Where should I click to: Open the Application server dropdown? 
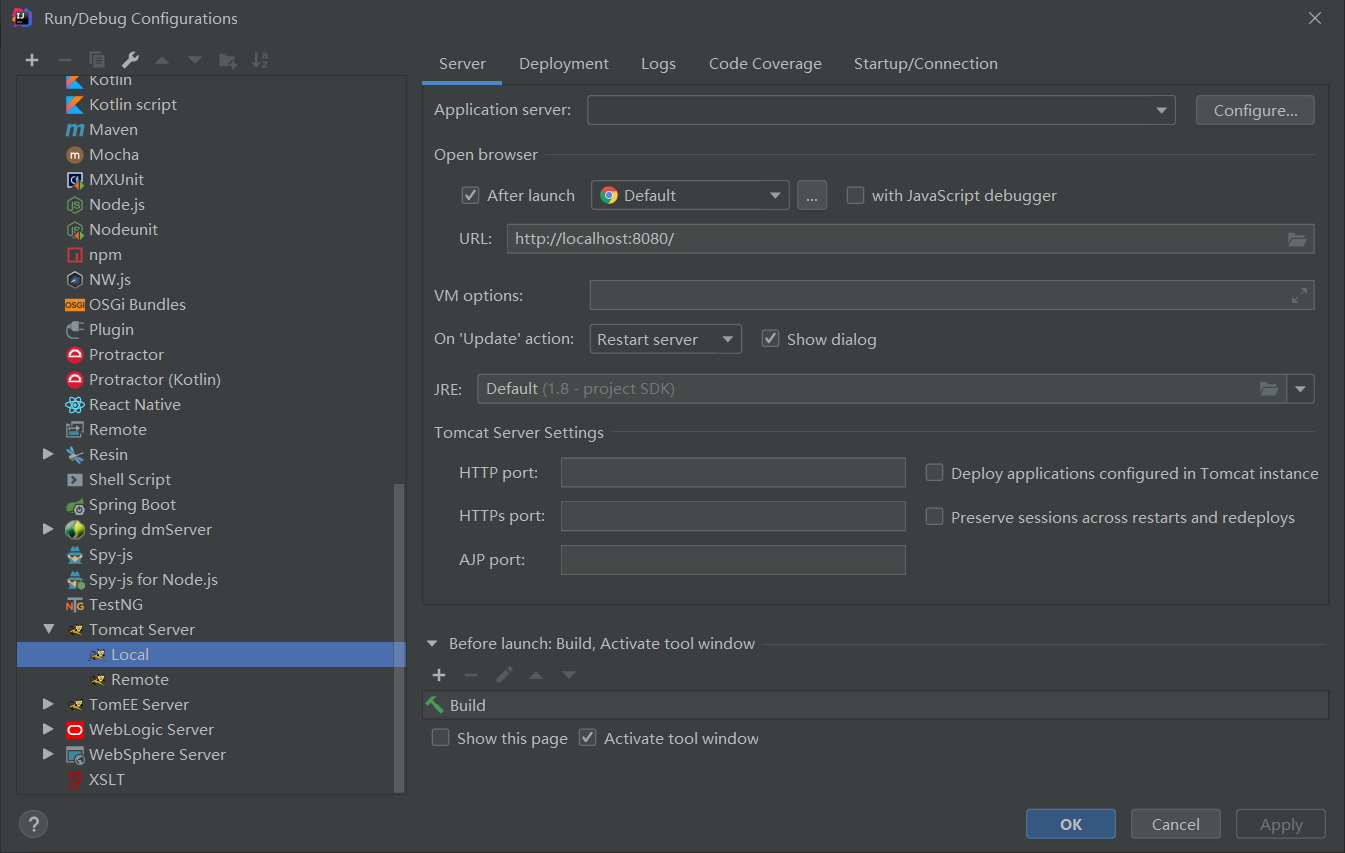click(881, 110)
